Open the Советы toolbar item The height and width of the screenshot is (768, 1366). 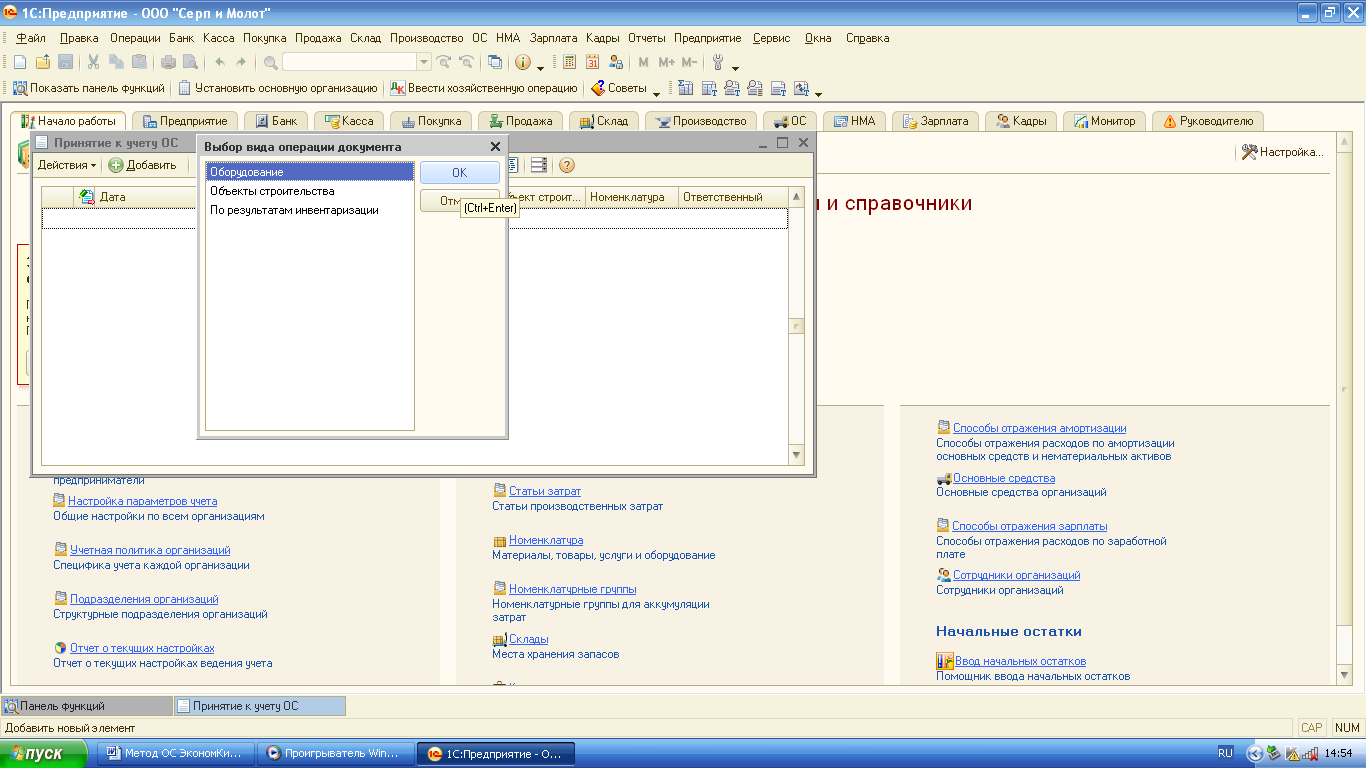tap(618, 88)
